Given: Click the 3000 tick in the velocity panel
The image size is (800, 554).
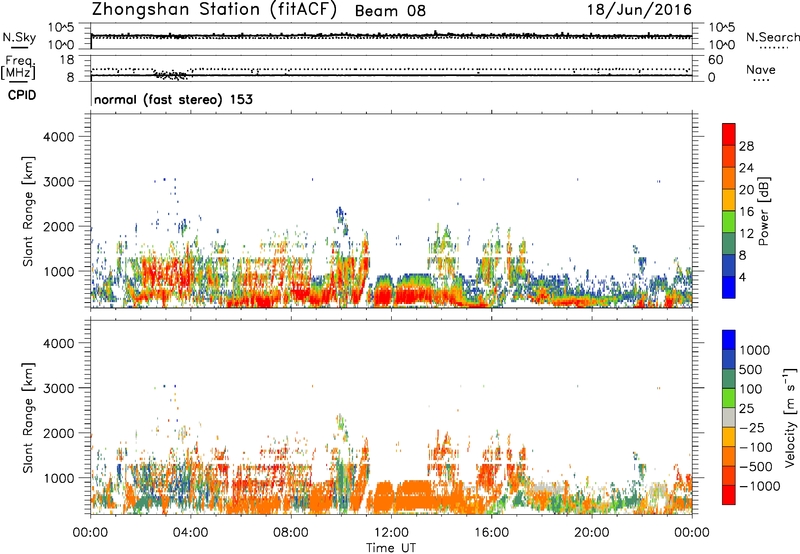Looking at the screenshot, I should tap(59, 388).
